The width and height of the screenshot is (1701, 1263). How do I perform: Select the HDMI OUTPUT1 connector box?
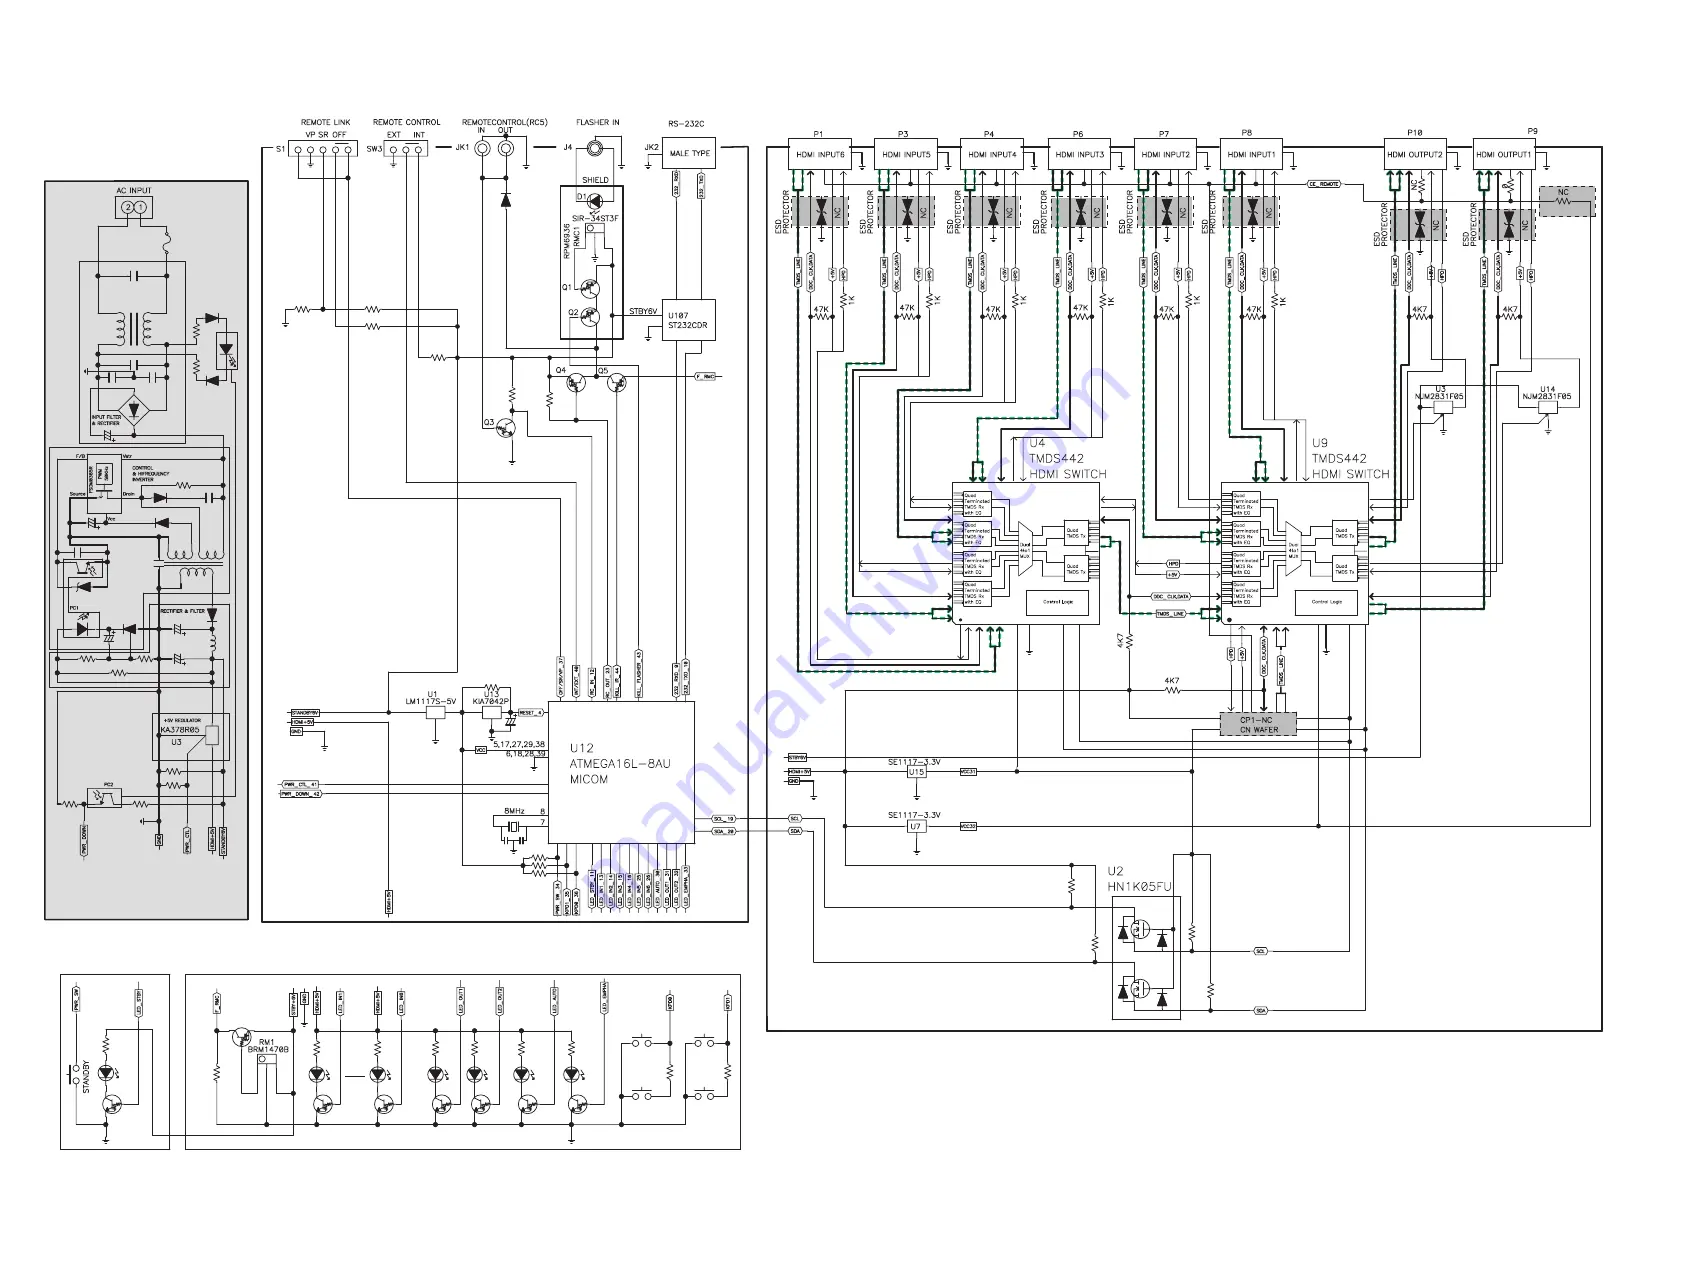click(x=1504, y=154)
